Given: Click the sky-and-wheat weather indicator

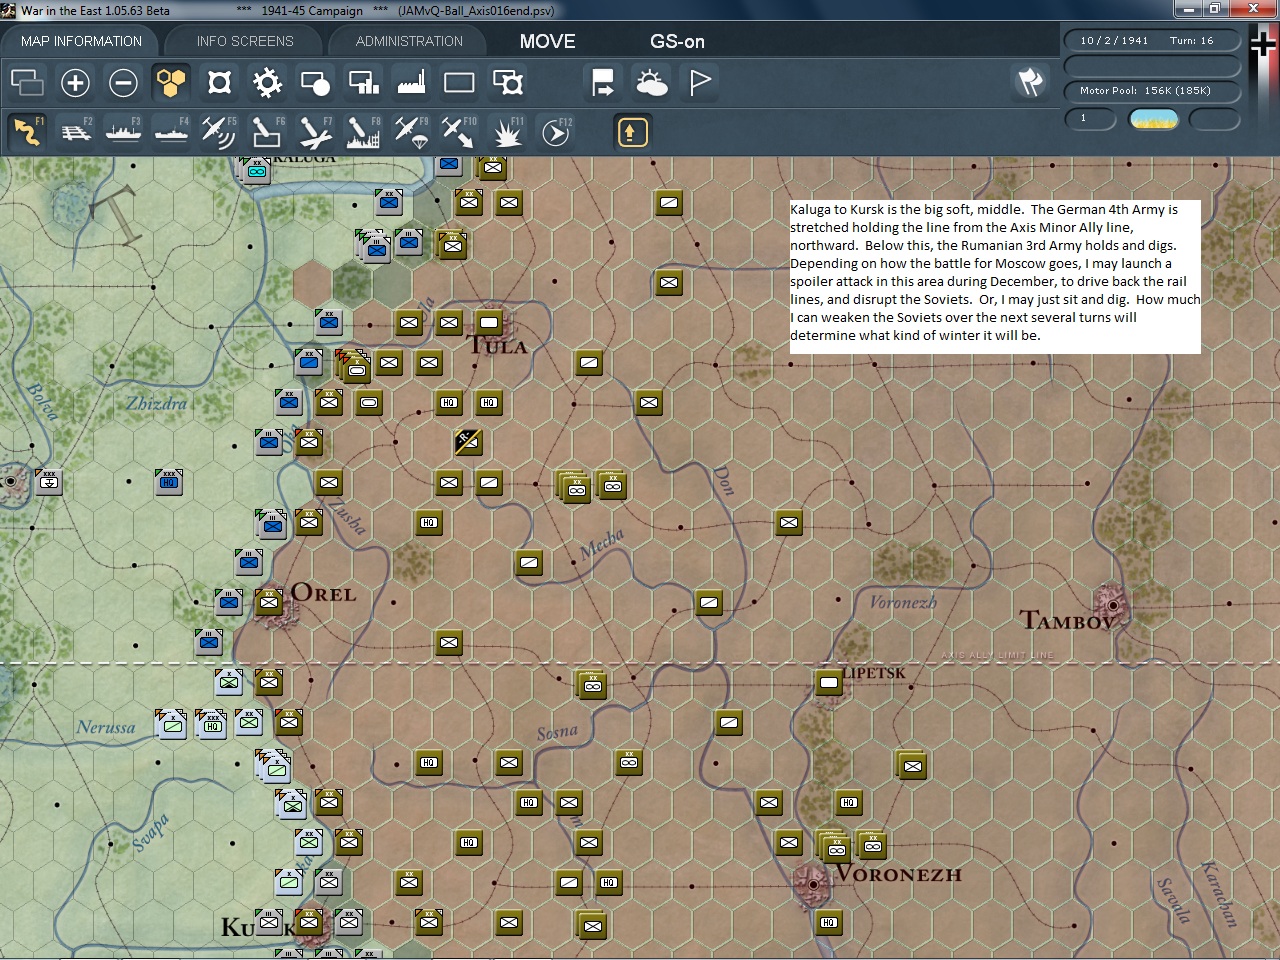Looking at the screenshot, I should [1153, 119].
